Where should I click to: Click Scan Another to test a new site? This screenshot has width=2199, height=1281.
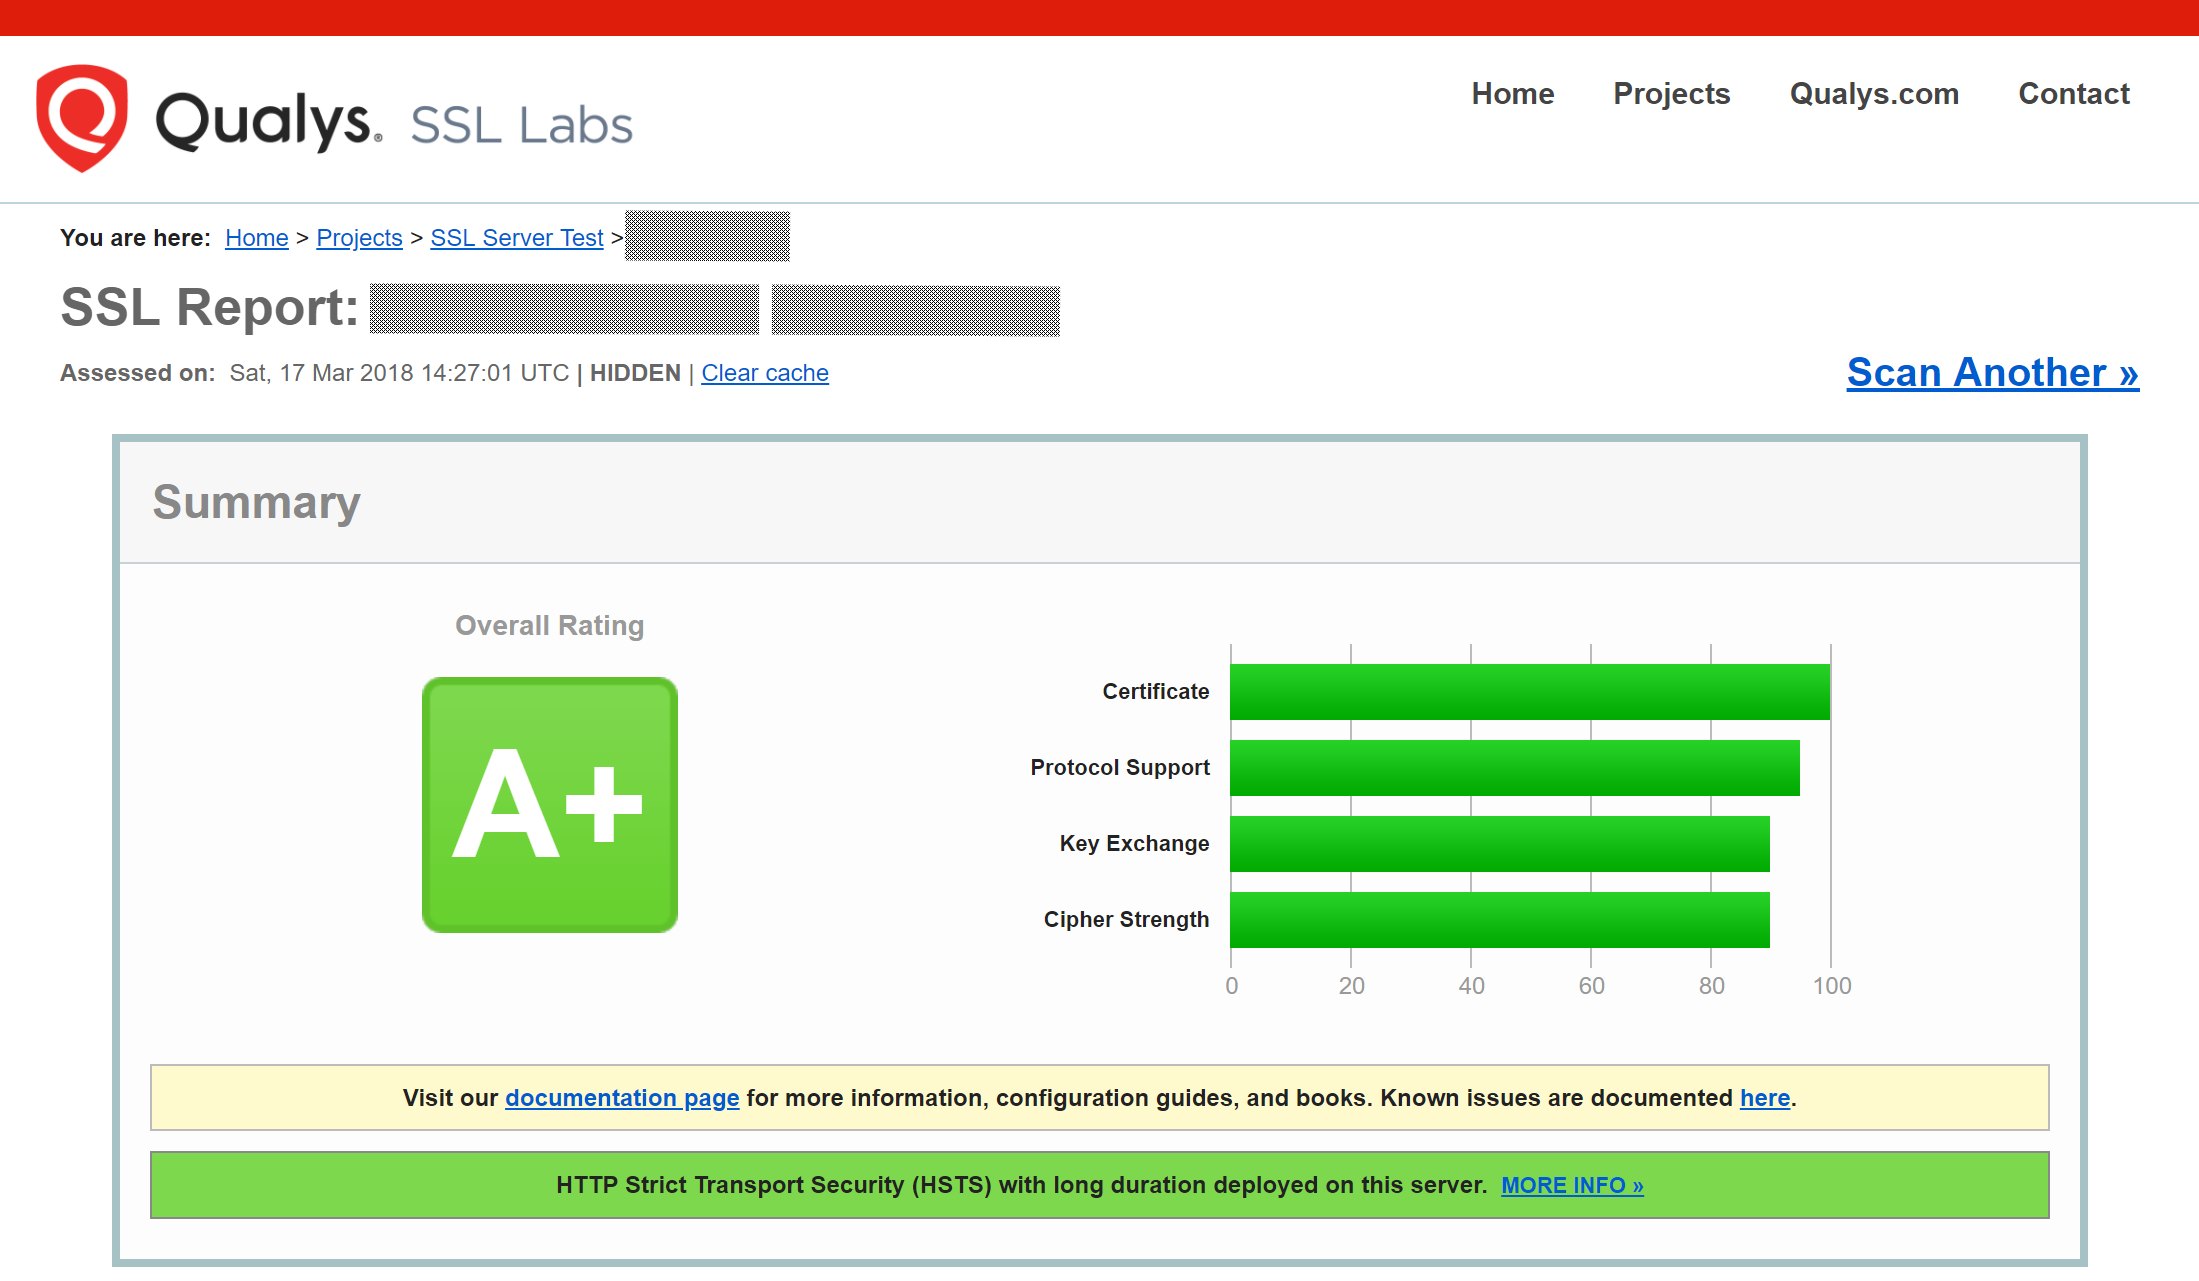coord(1991,372)
